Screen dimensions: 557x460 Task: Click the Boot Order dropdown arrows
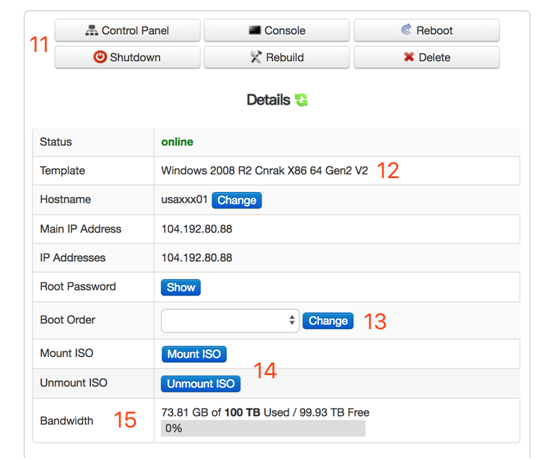(x=292, y=320)
